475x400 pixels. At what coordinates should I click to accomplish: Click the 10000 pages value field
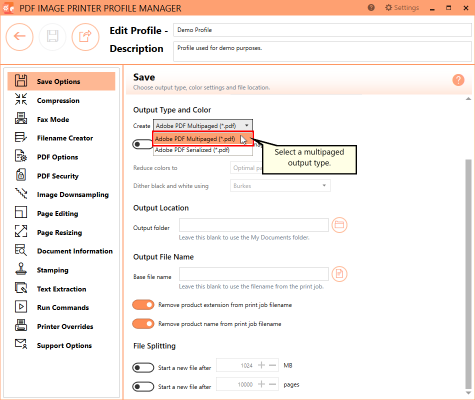[247, 384]
